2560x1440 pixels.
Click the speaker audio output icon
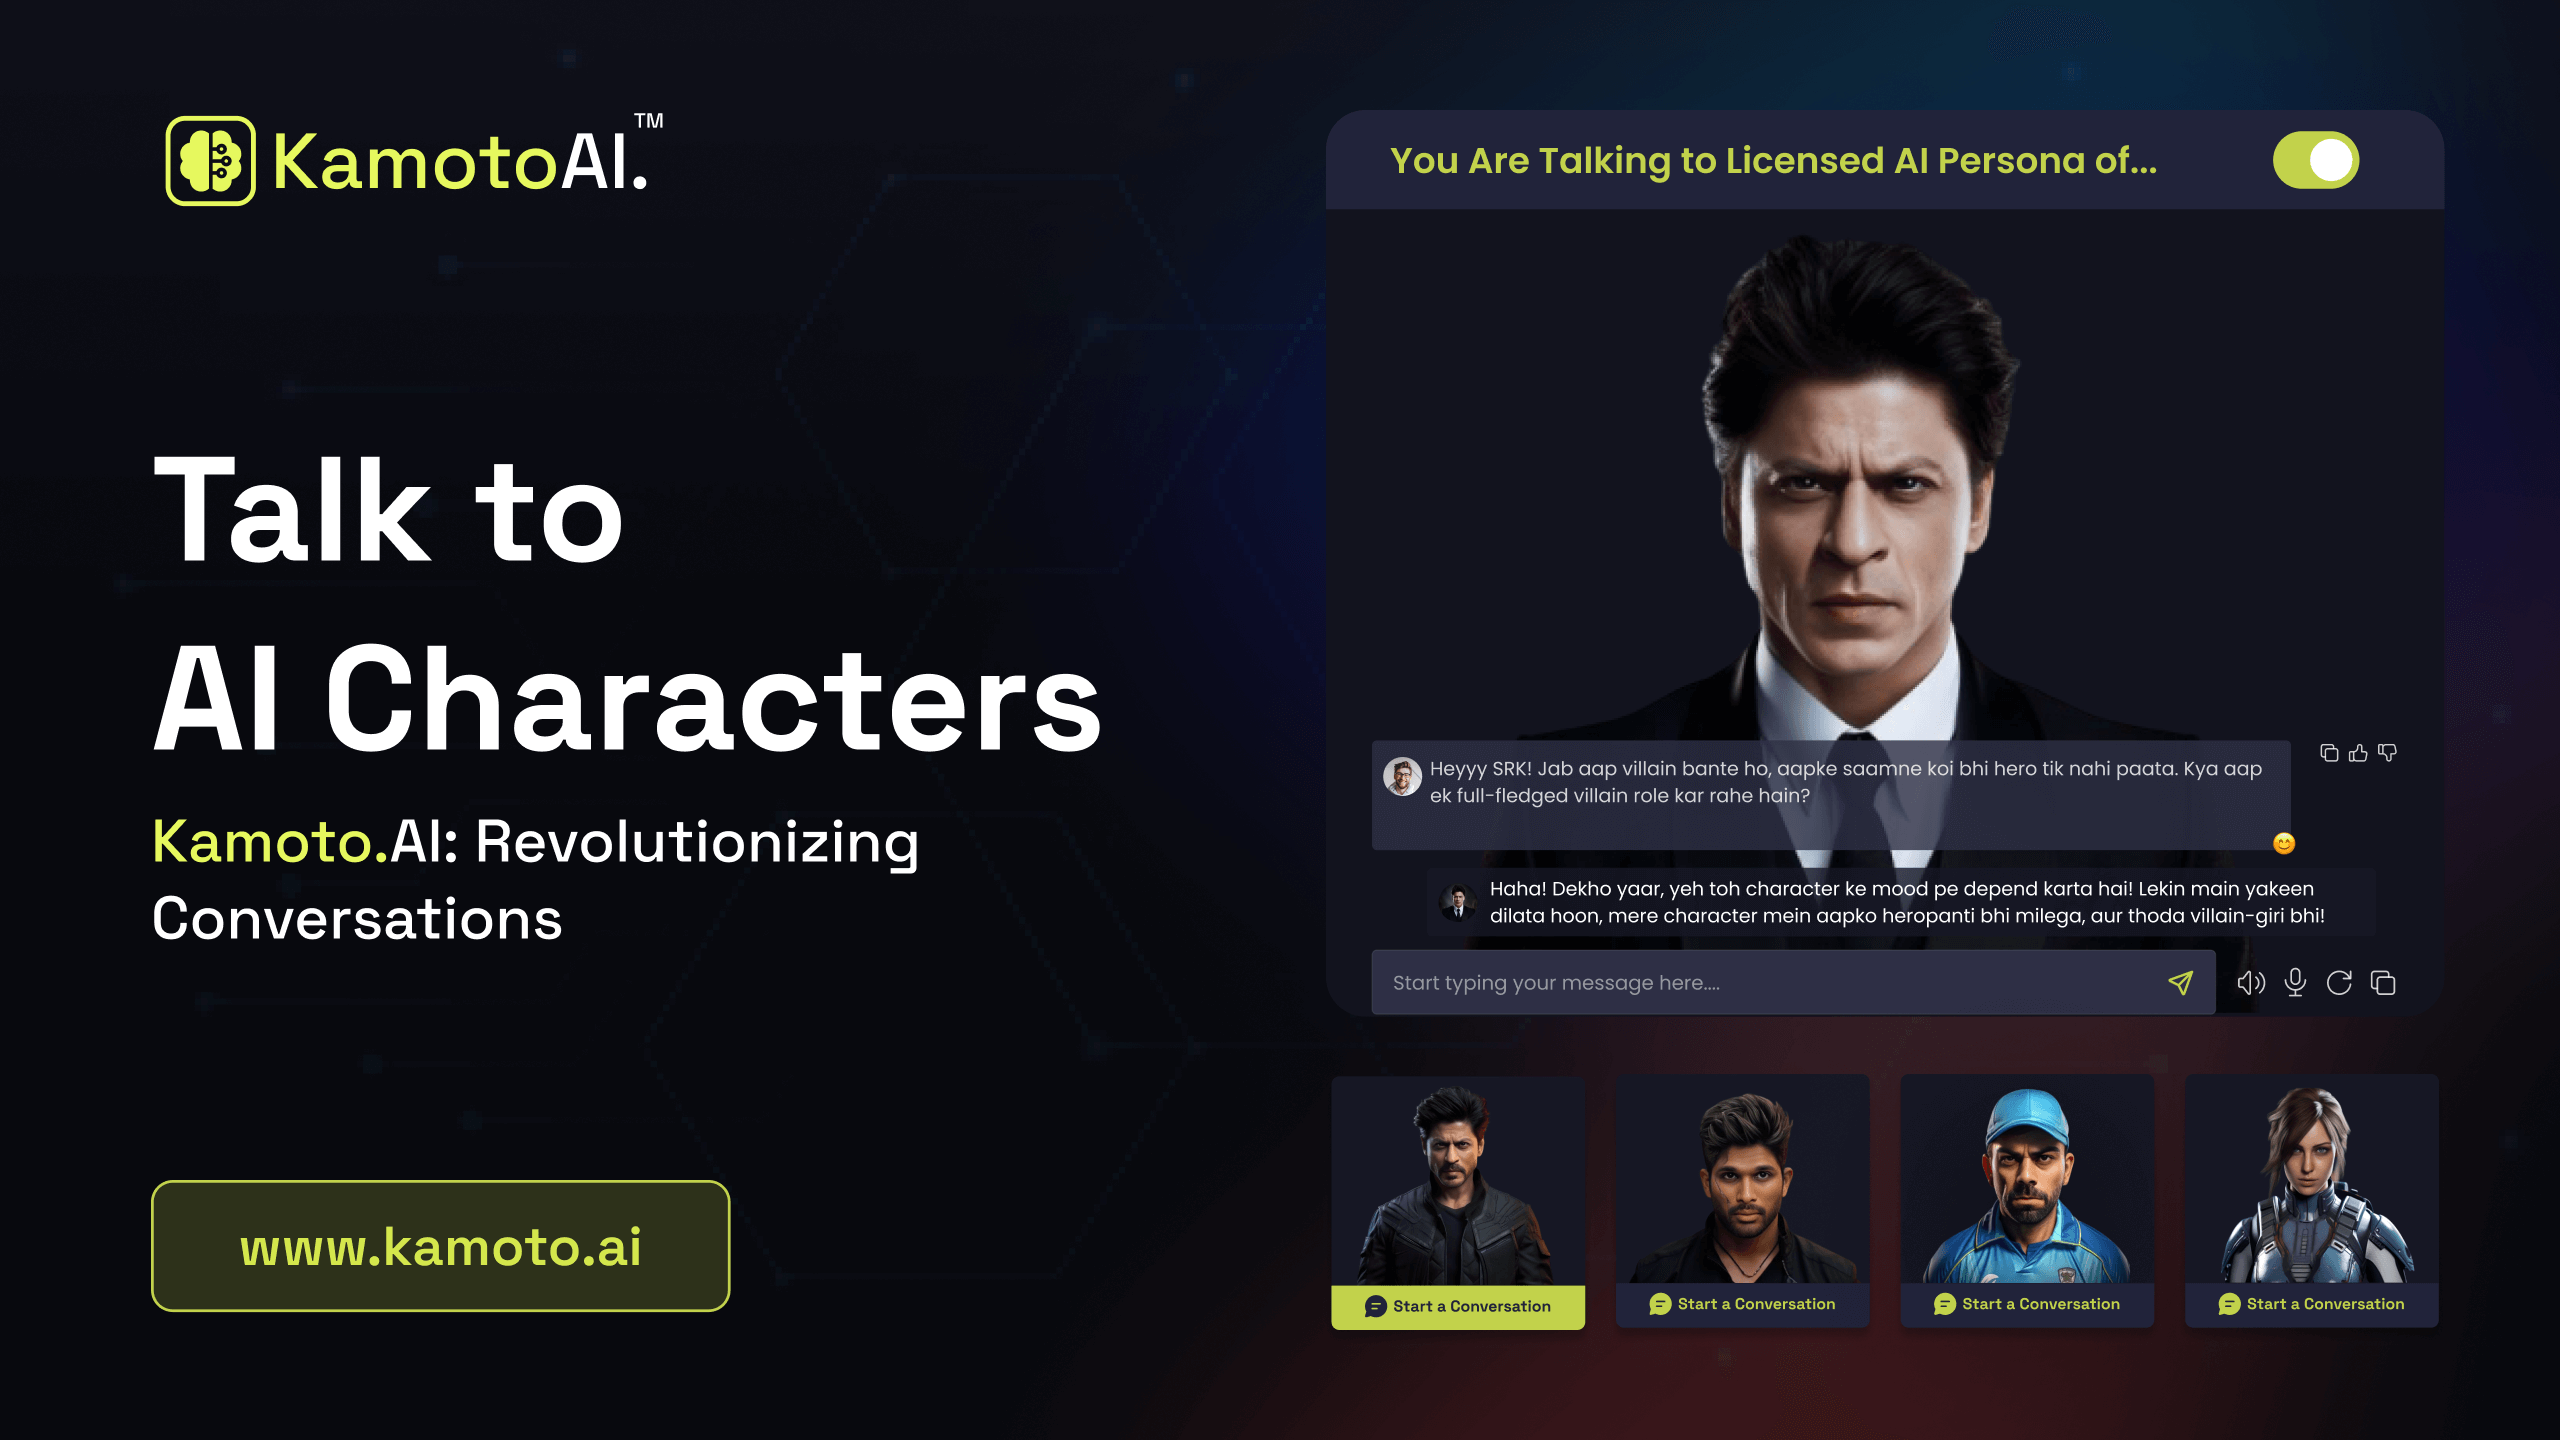tap(2251, 983)
